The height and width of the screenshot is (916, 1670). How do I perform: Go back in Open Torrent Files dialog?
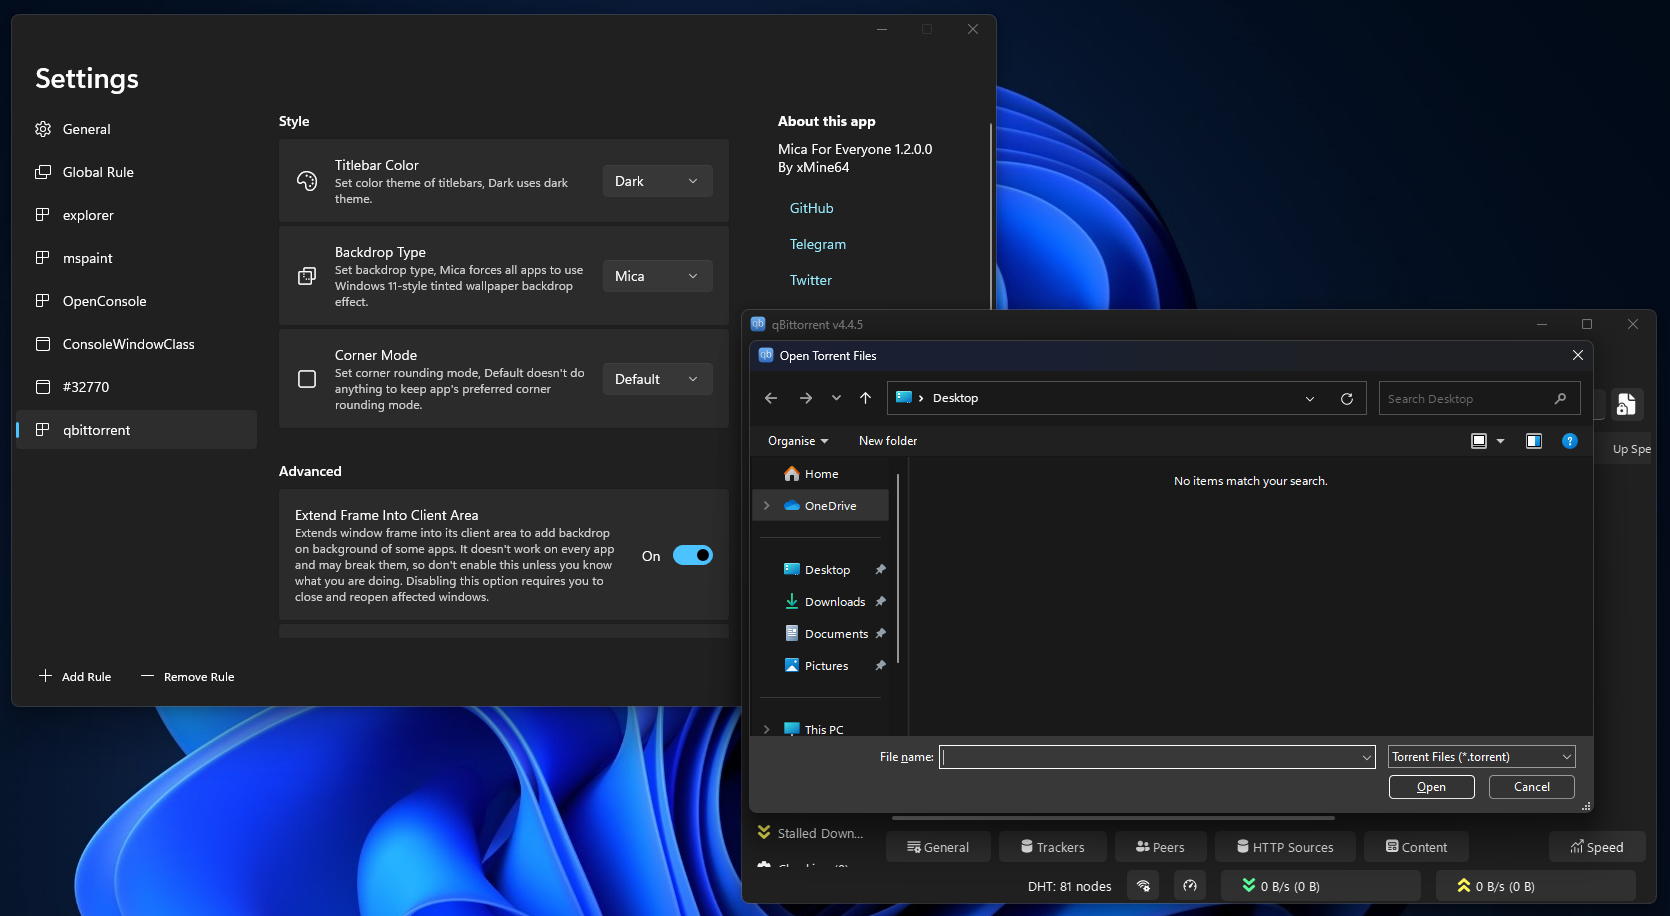coord(771,398)
